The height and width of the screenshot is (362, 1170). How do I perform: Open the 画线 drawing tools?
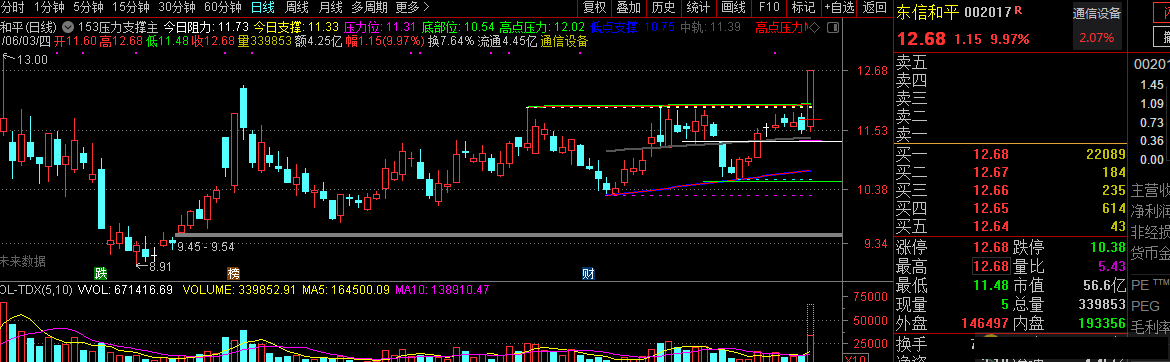pyautogui.click(x=733, y=7)
